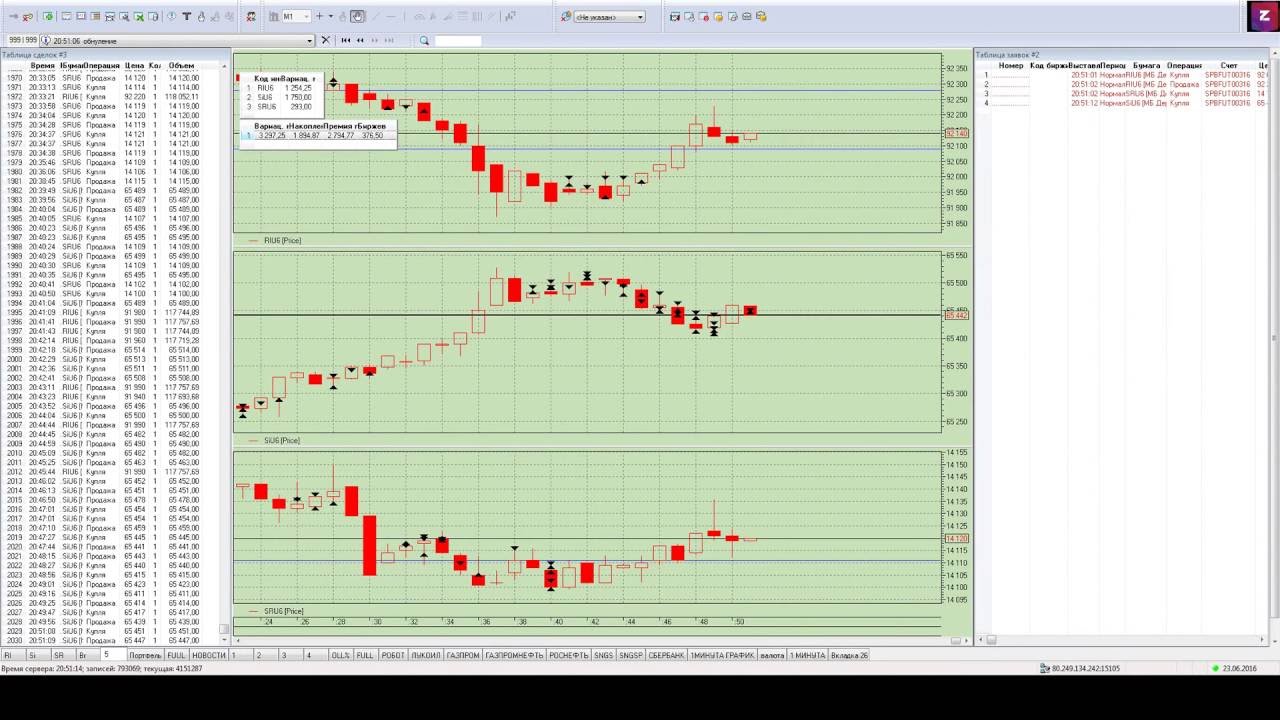Click the account filter icon beside 'Не указан'

point(566,17)
